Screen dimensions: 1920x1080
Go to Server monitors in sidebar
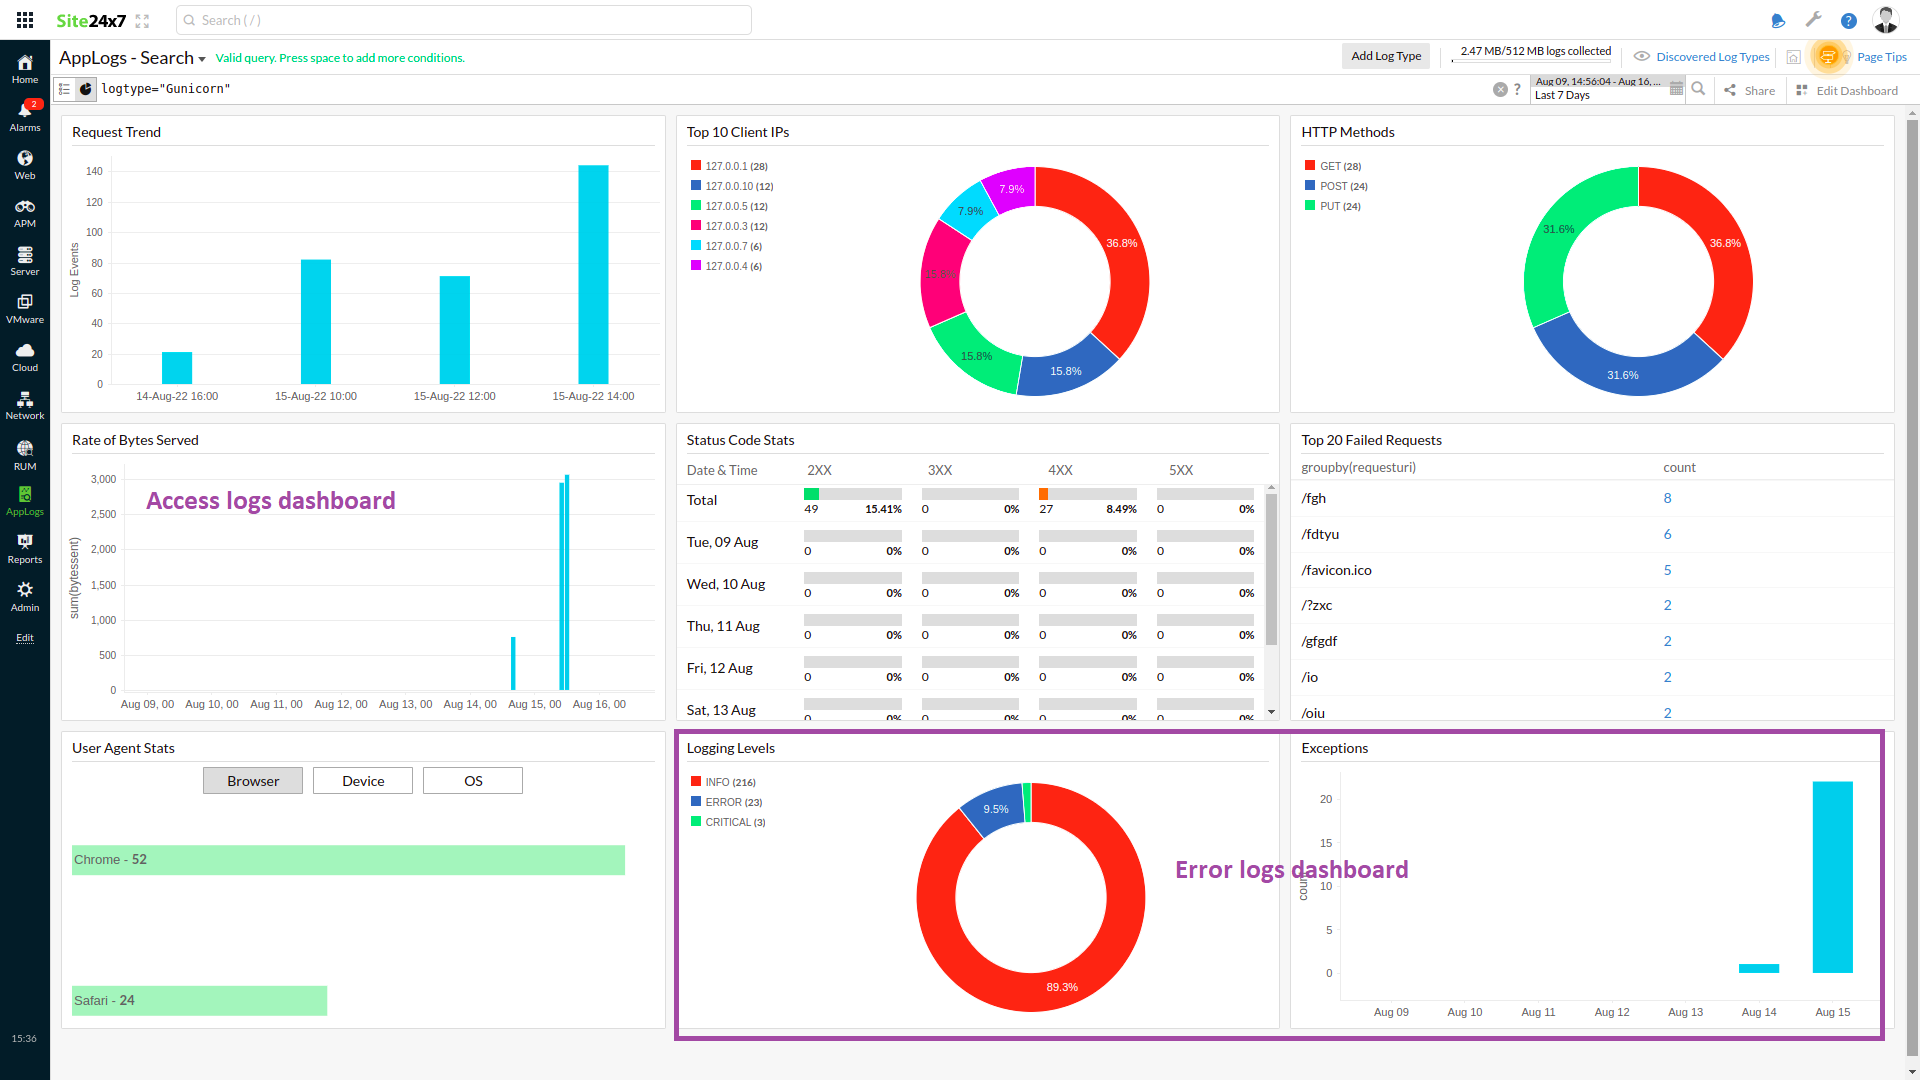coord(25,260)
